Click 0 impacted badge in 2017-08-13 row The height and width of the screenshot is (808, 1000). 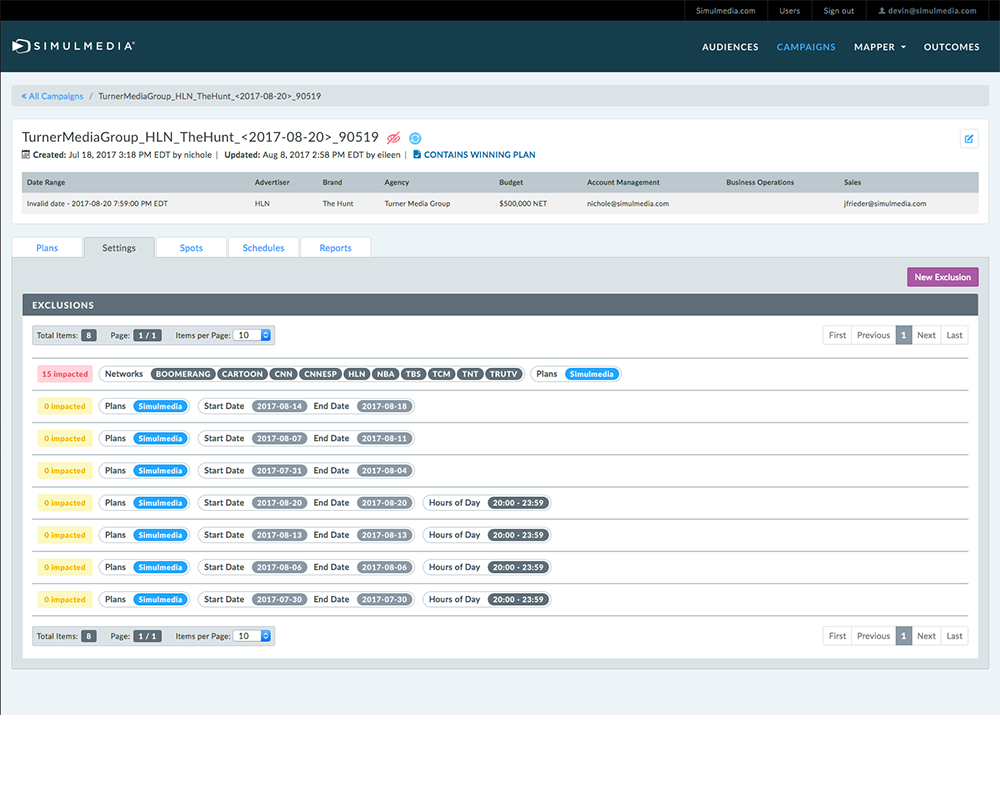point(64,535)
